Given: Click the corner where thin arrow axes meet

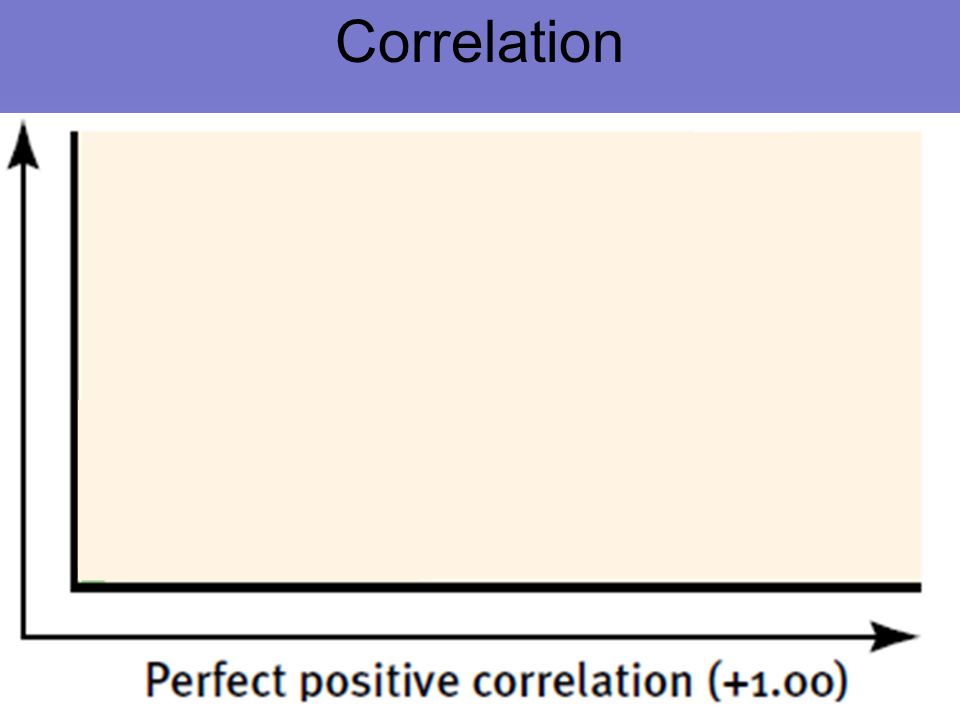Looking at the screenshot, I should coord(23,637).
